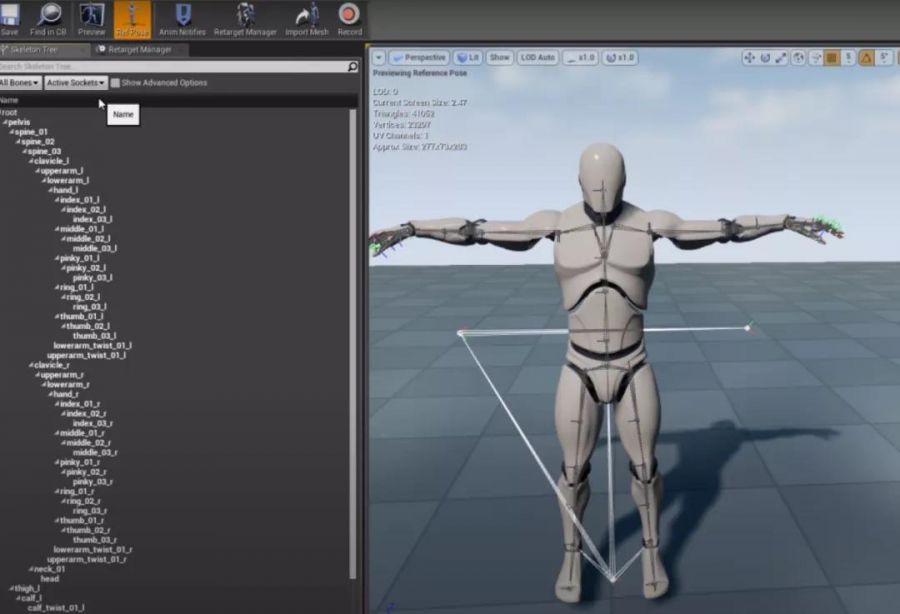Click the surface snapping icon in viewport toolbar
The image size is (900, 614).
[816, 58]
